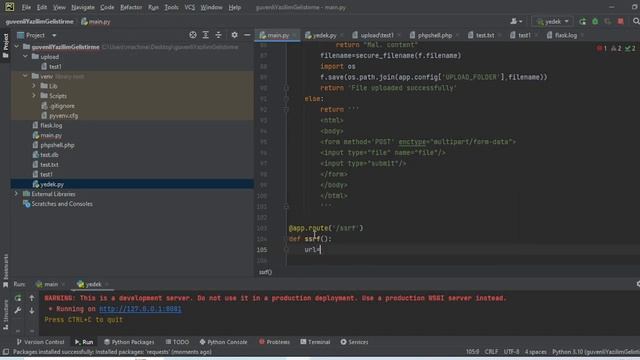
Task: Collapse the upload folder
Action: [x=25, y=57]
